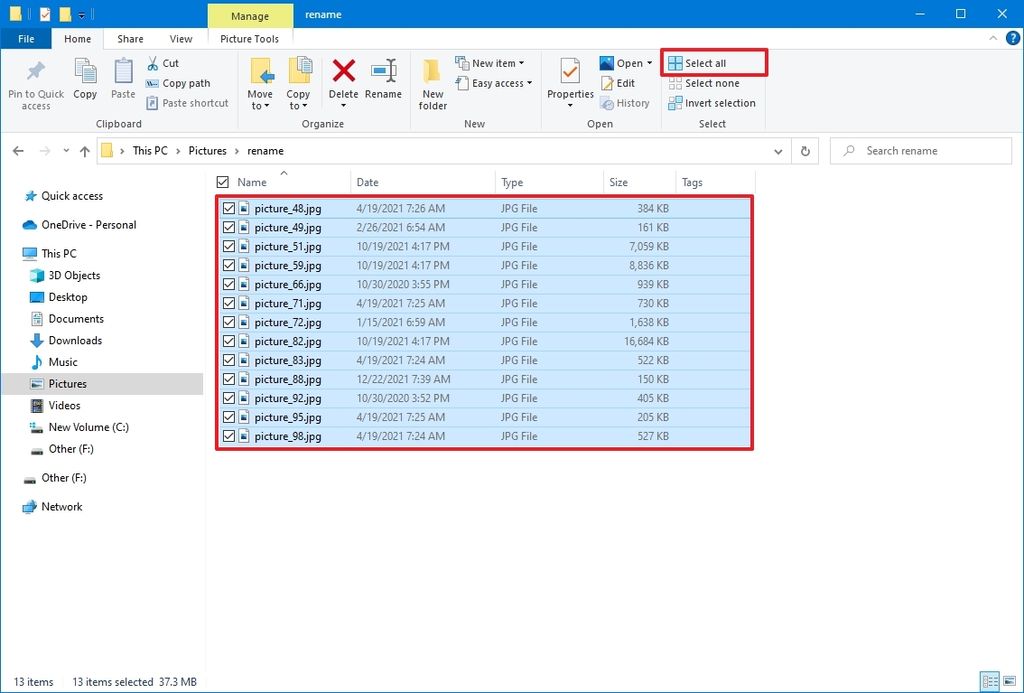This screenshot has width=1024, height=693.
Task: Uncheck the Name column header checkbox
Action: point(221,182)
